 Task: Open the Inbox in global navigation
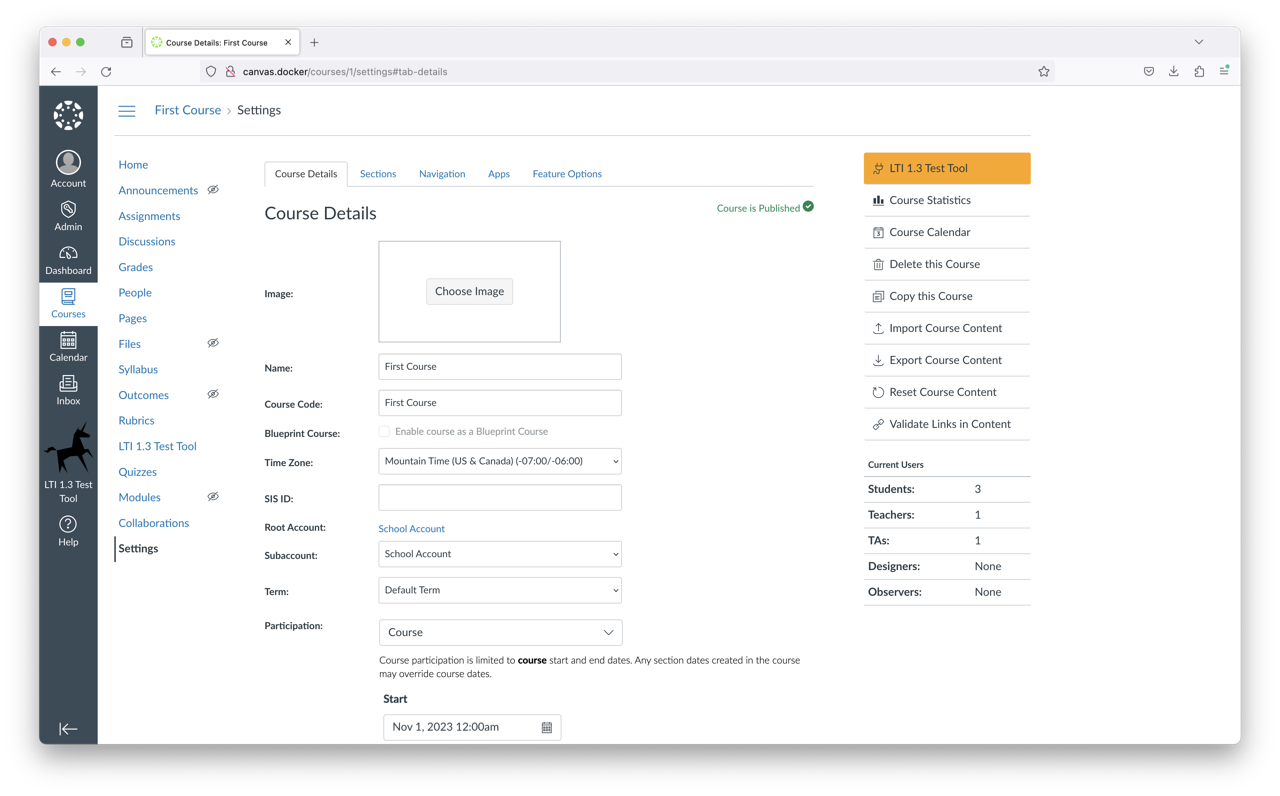coord(68,390)
